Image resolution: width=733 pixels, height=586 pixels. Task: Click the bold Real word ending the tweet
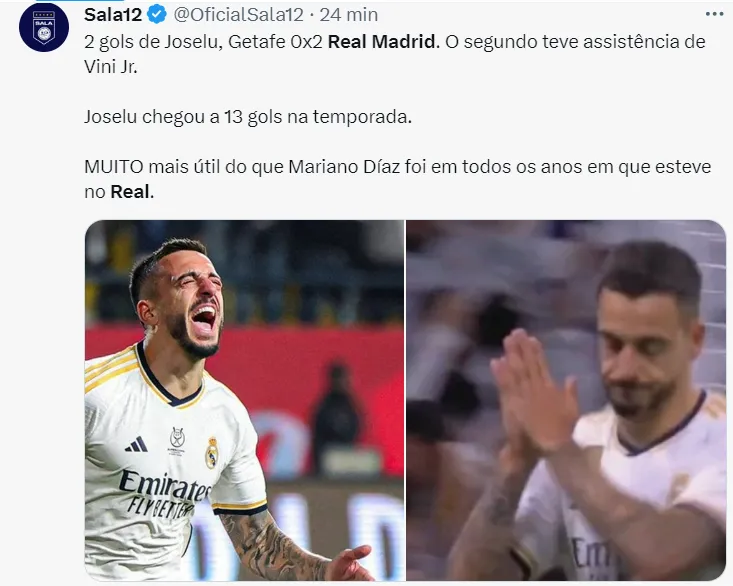pyautogui.click(x=130, y=192)
